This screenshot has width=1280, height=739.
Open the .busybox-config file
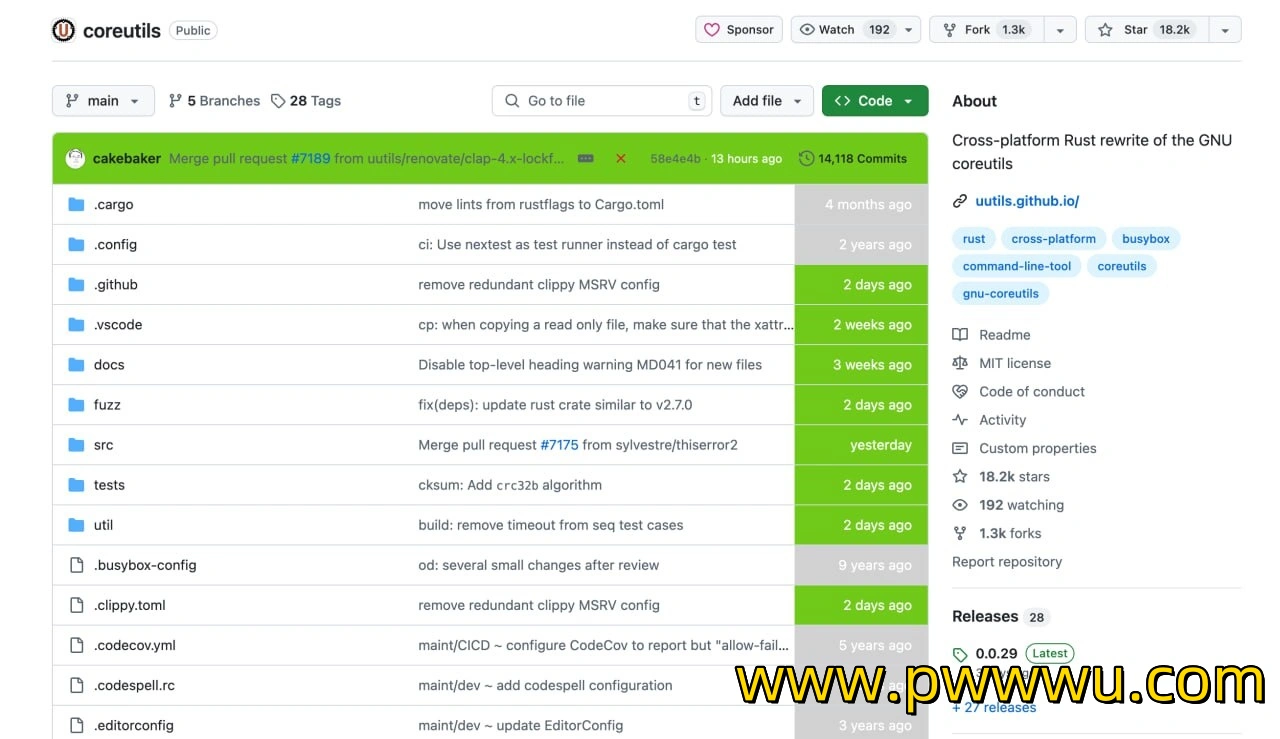[145, 565]
